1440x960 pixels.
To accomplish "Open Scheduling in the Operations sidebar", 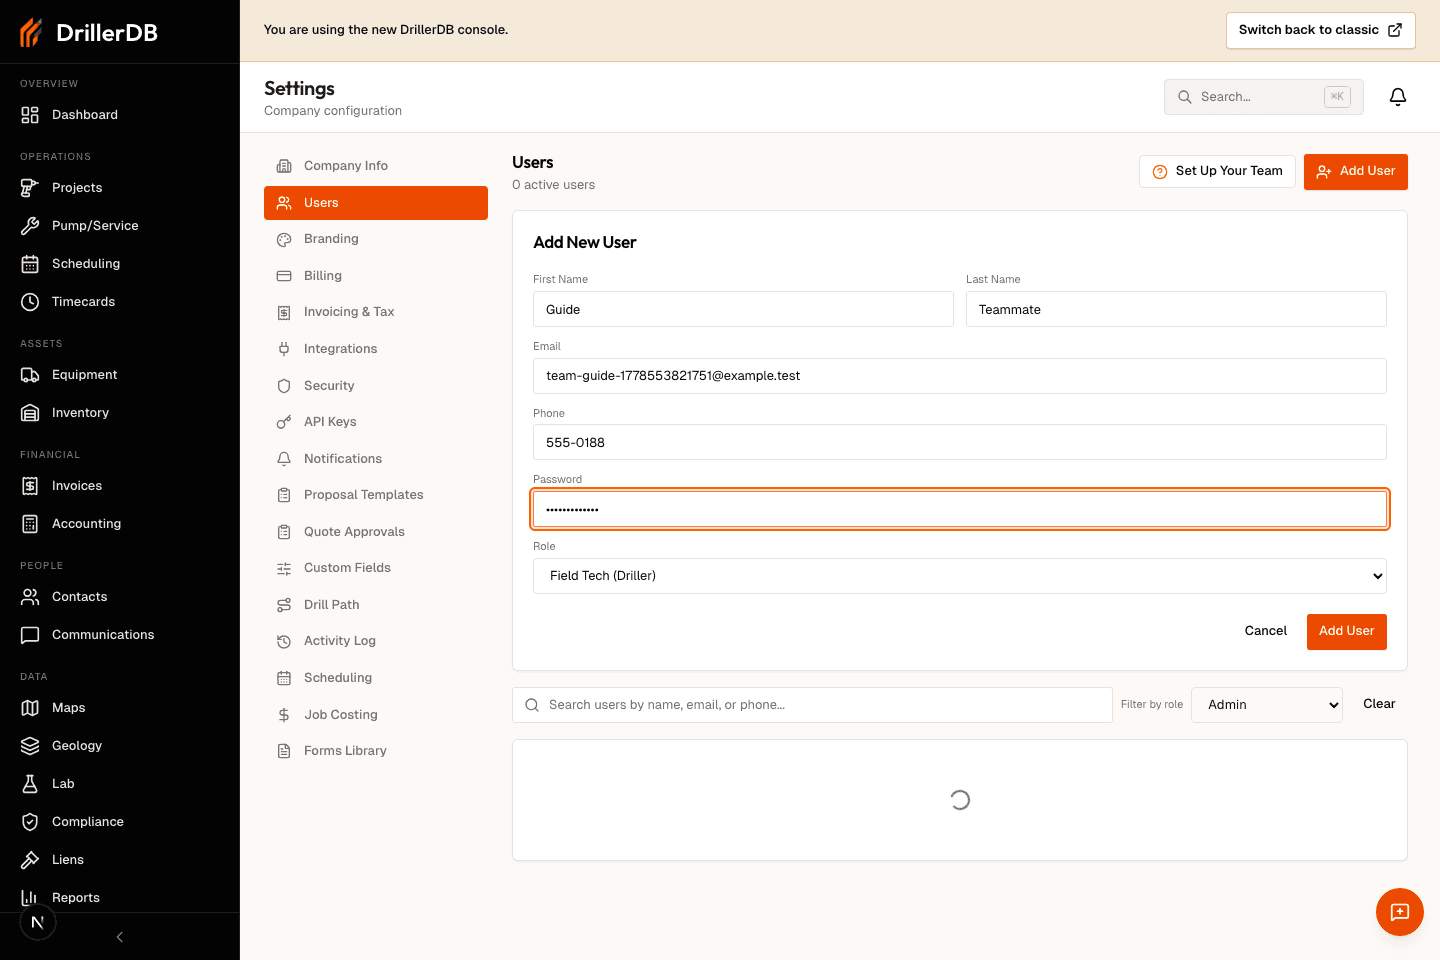I will pos(120,264).
